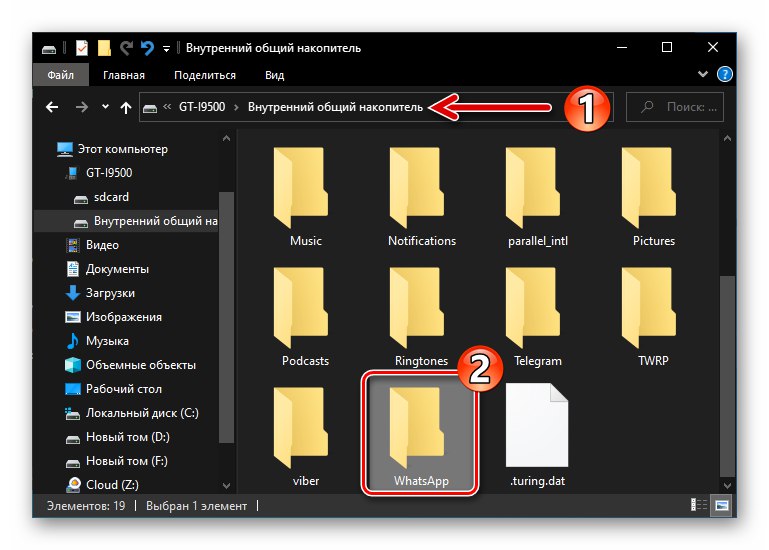Open the Главная ribbon tab
The image size is (769, 550).
tap(124, 75)
